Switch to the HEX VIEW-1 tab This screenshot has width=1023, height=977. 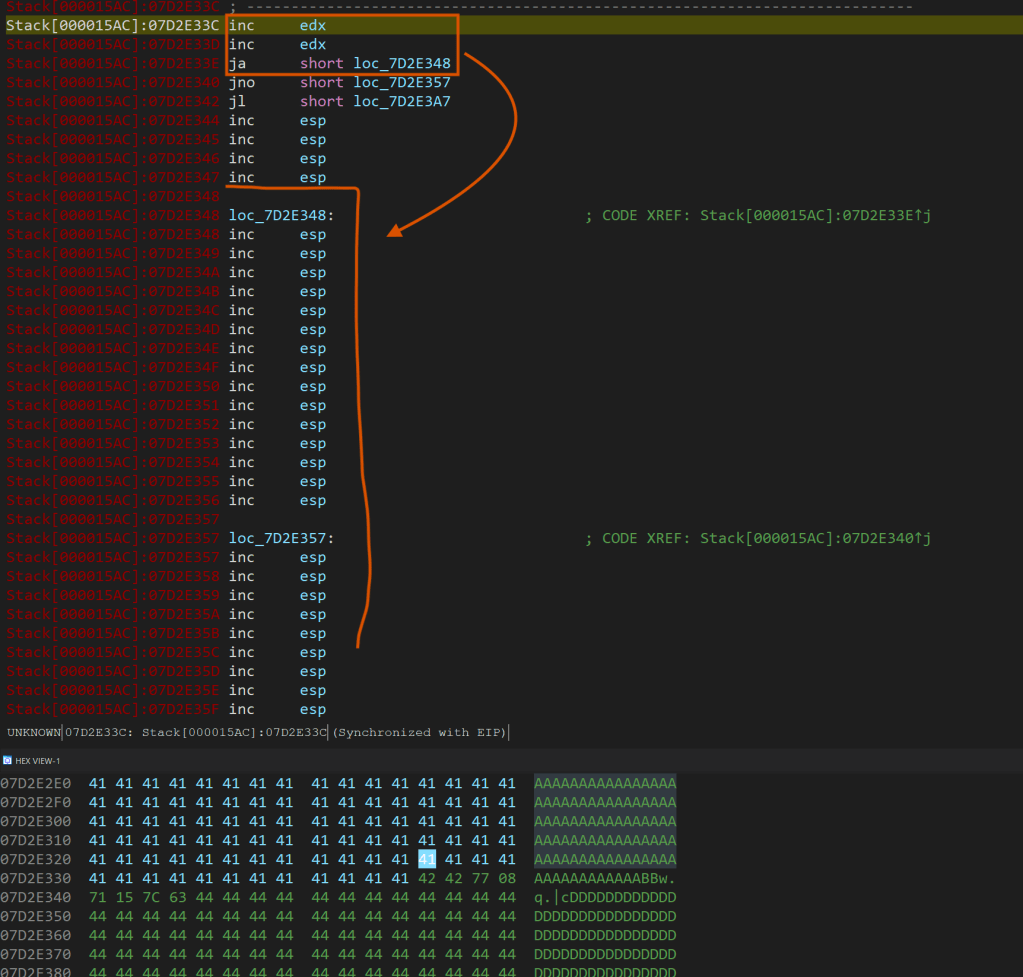click(x=37, y=761)
